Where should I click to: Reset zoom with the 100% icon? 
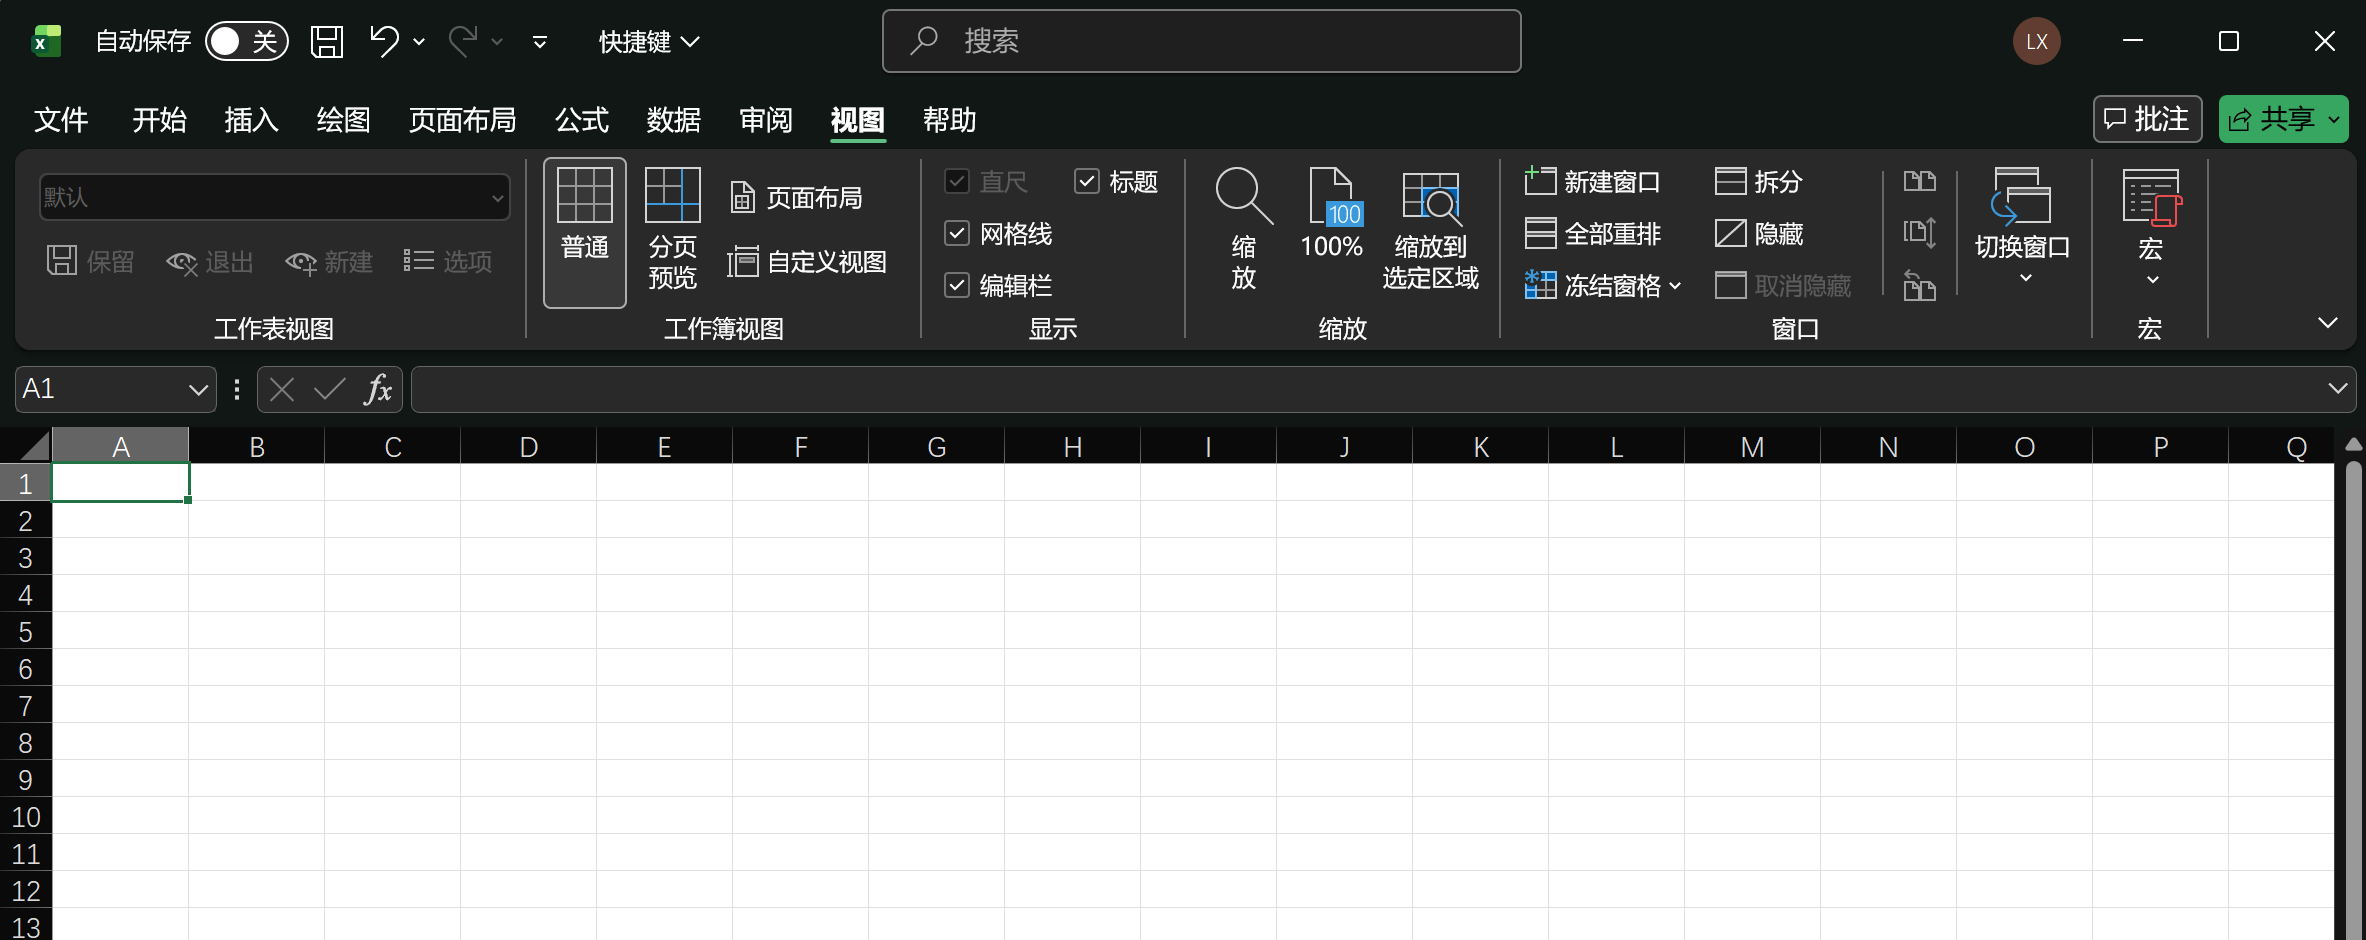point(1331,215)
